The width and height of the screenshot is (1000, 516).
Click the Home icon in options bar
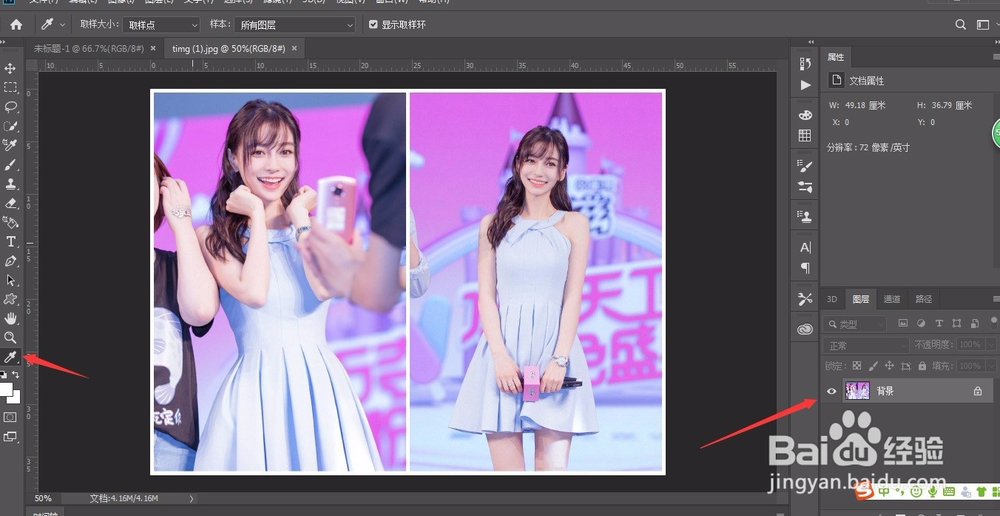(x=16, y=25)
